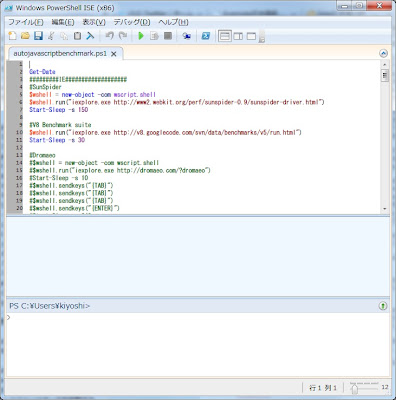Undo the last edit
This screenshot has width=396, height=400.
point(109,36)
